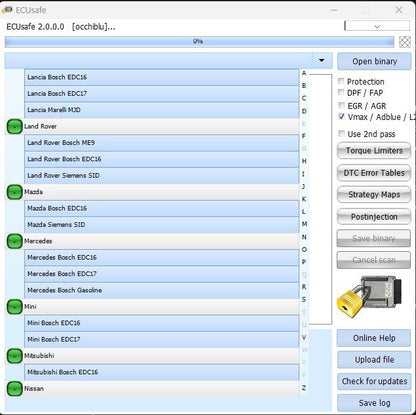Select Lancia Bosch EDC17 entry
The image size is (416, 415).
click(x=162, y=94)
